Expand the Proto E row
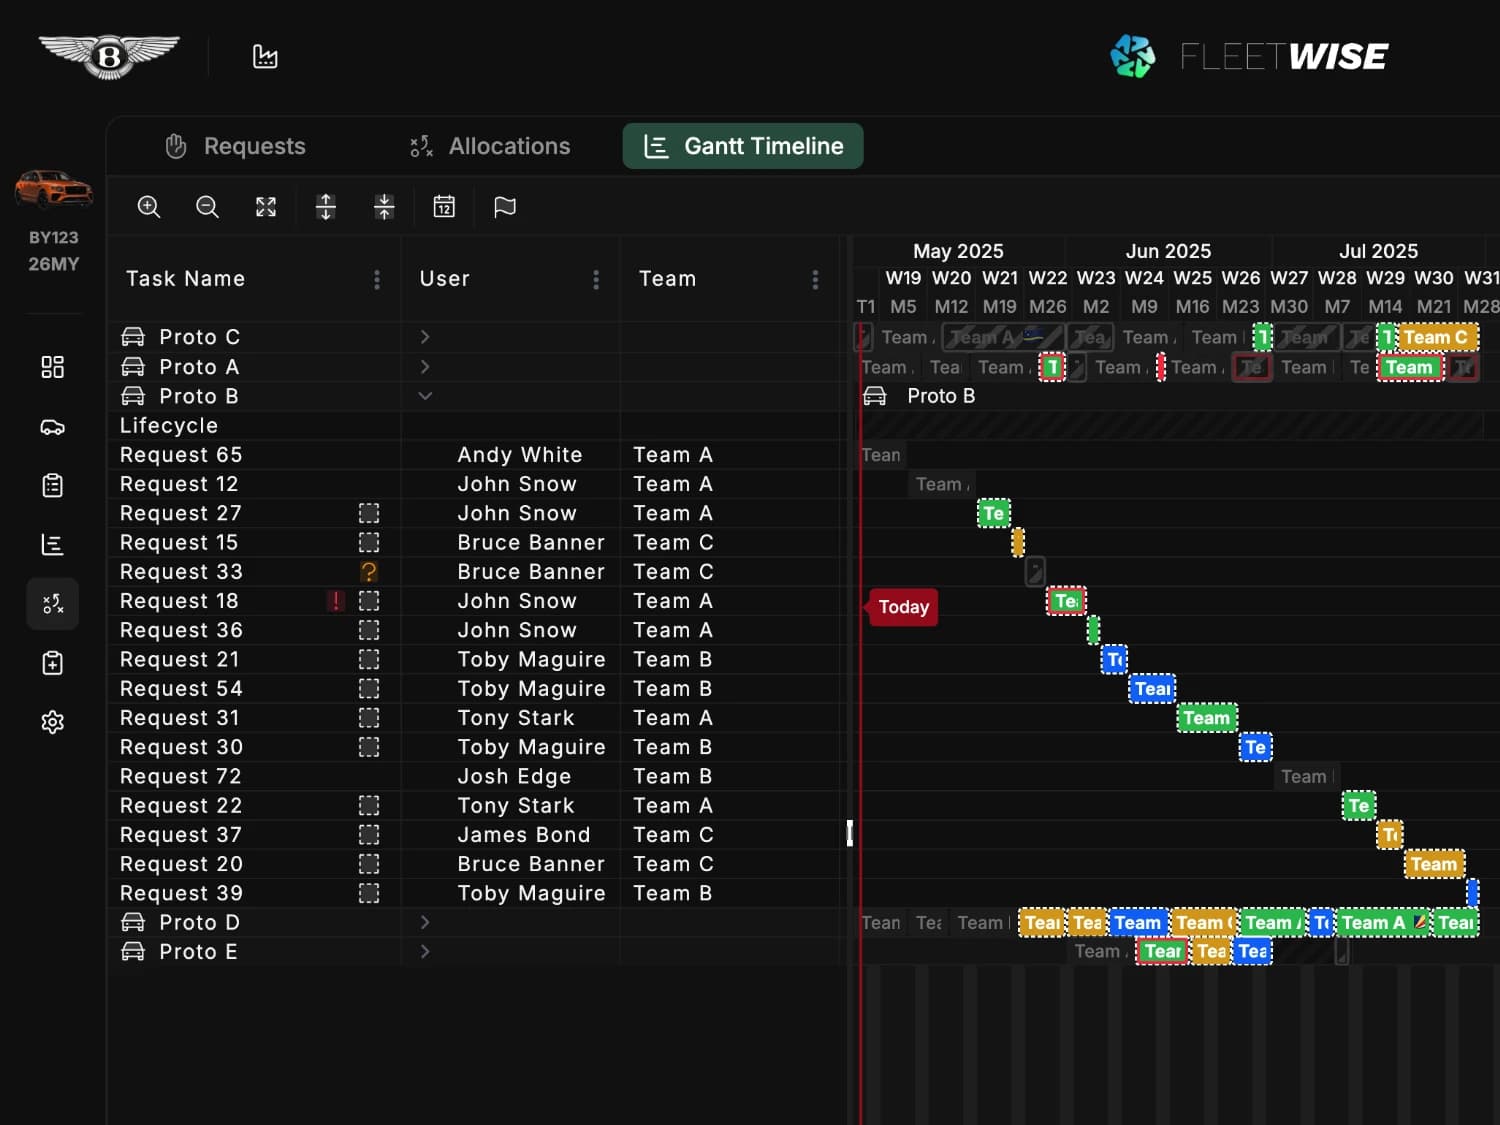Image resolution: width=1500 pixels, height=1125 pixels. click(424, 951)
